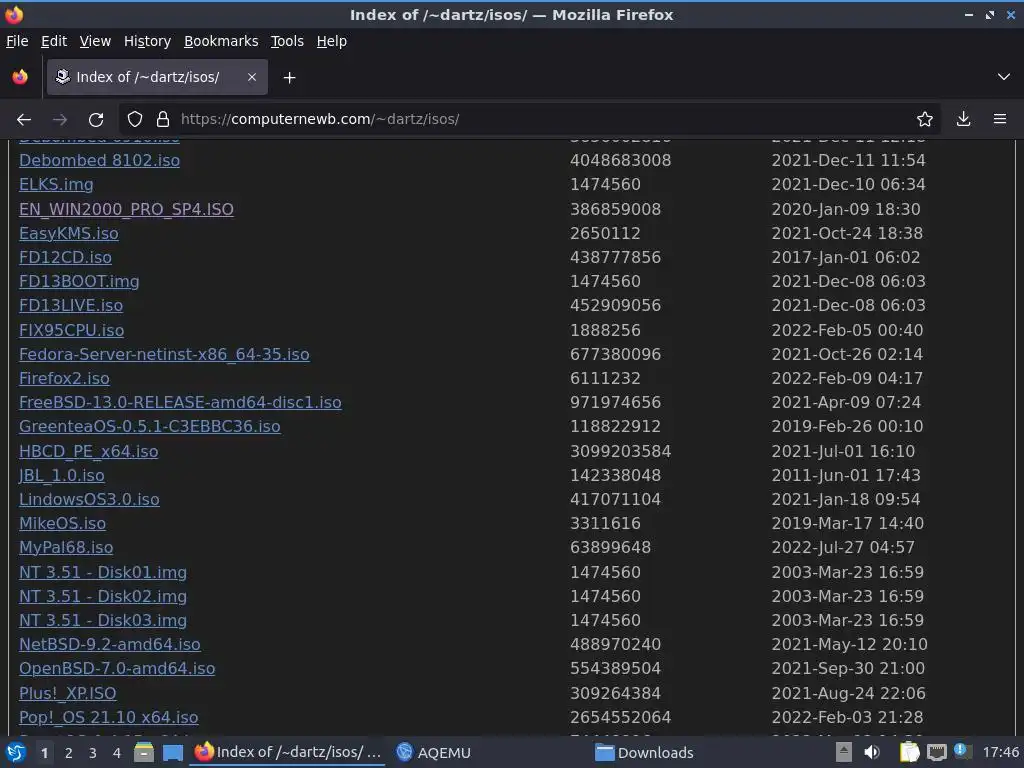Switch to the Downloads window
The width and height of the screenshot is (1024, 768).
pos(645,753)
